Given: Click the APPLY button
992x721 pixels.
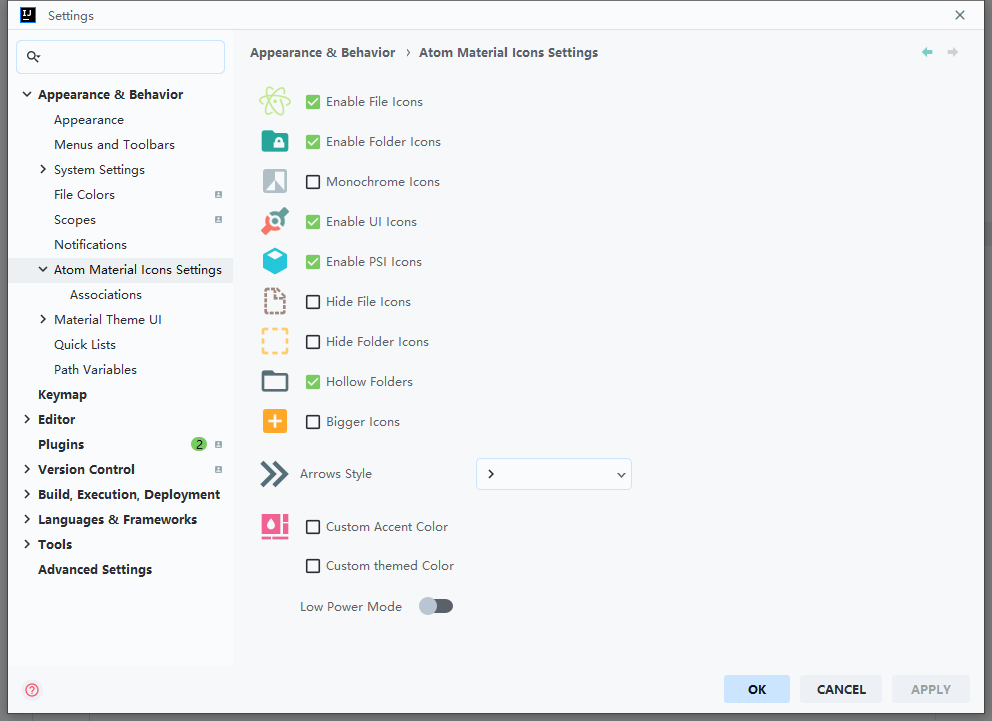Looking at the screenshot, I should tap(931, 689).
